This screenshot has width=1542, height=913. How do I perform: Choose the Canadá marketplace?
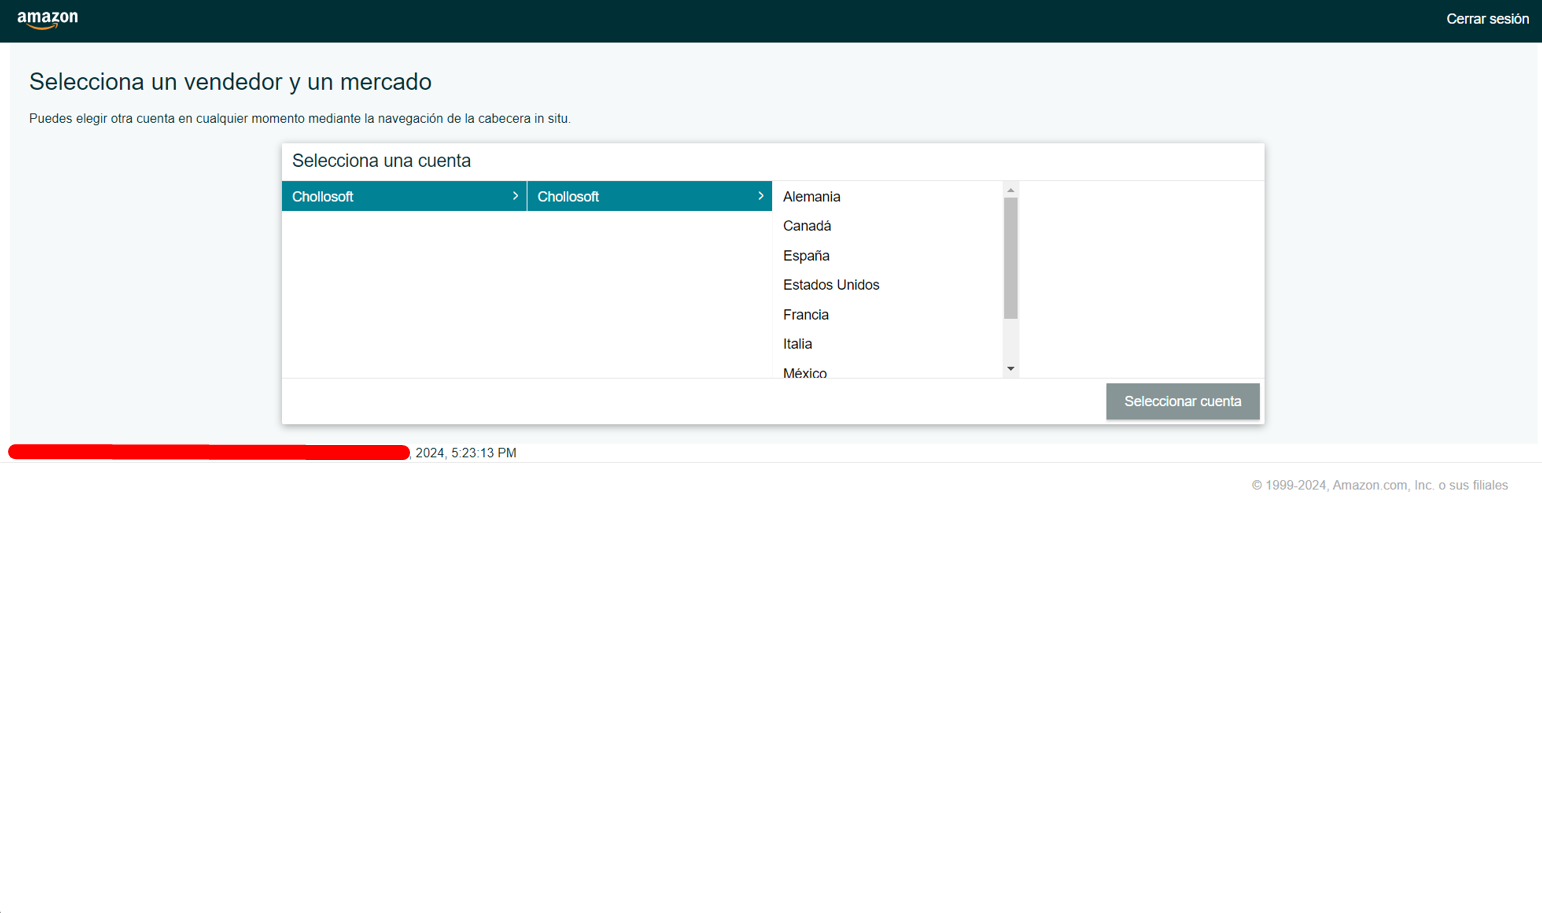pyautogui.click(x=888, y=226)
